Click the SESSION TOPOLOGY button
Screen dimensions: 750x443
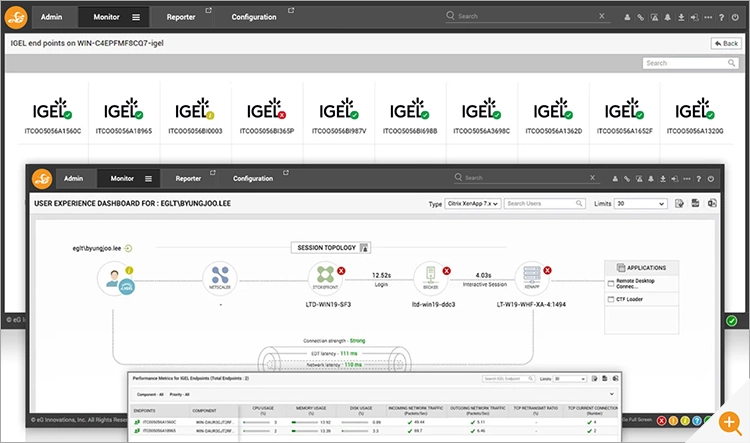point(331,248)
